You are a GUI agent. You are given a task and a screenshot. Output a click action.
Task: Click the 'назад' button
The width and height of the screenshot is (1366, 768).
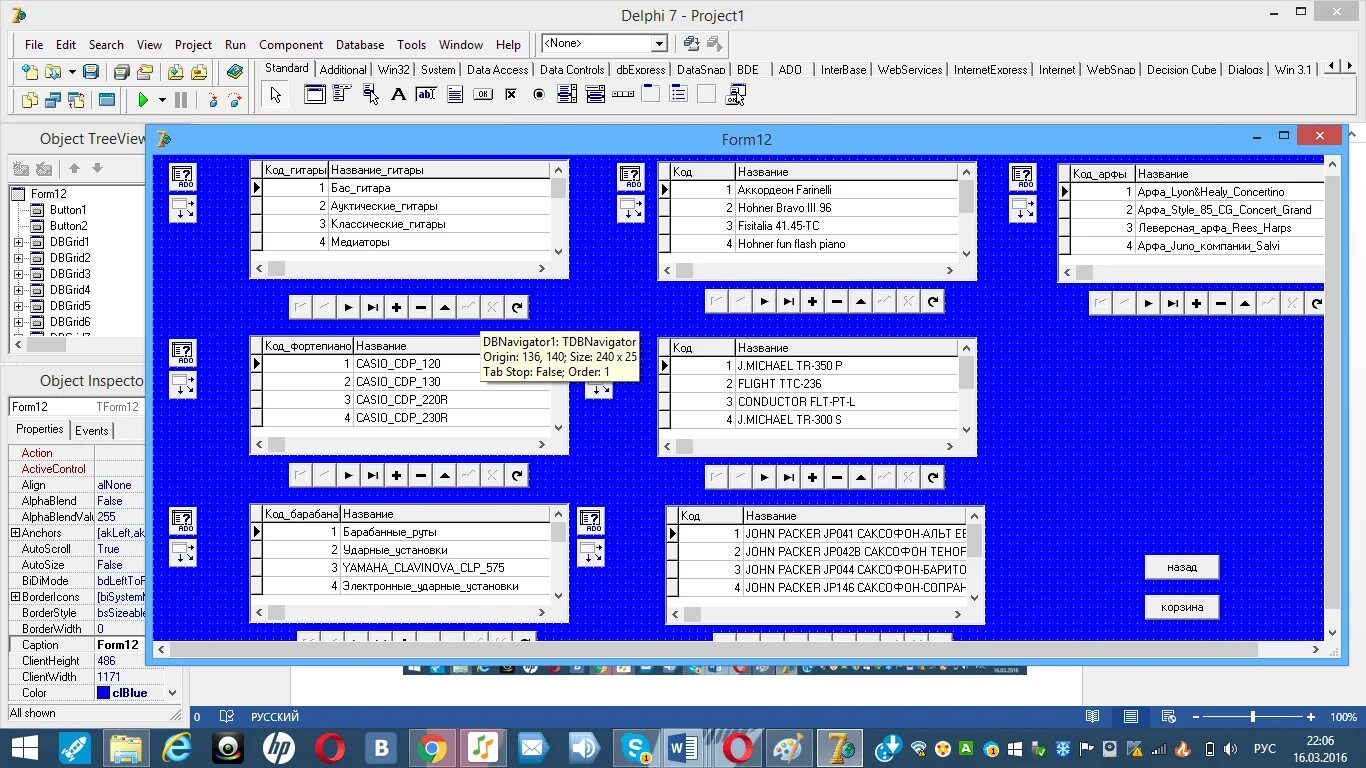pyautogui.click(x=1182, y=567)
